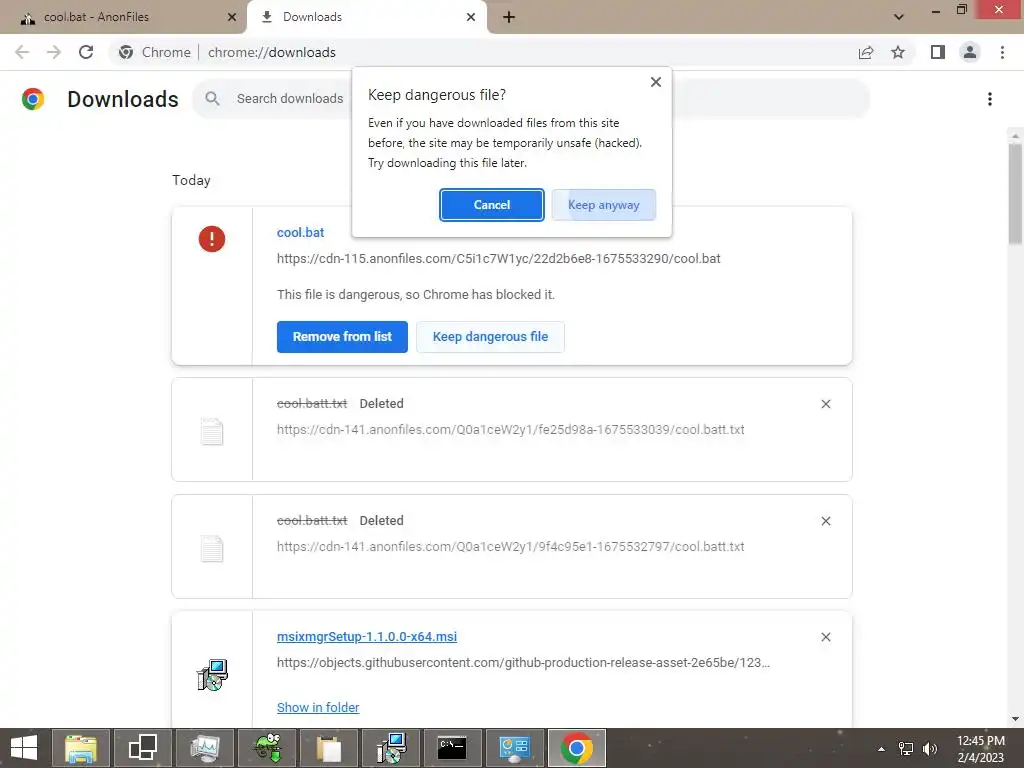Open the green gecko app taskbar icon
Image resolution: width=1024 pixels, height=768 pixels.
click(266, 748)
